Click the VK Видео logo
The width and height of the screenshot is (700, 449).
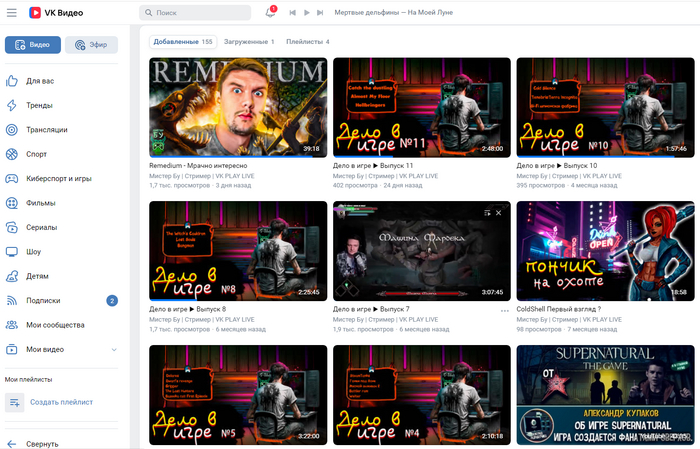click(56, 13)
